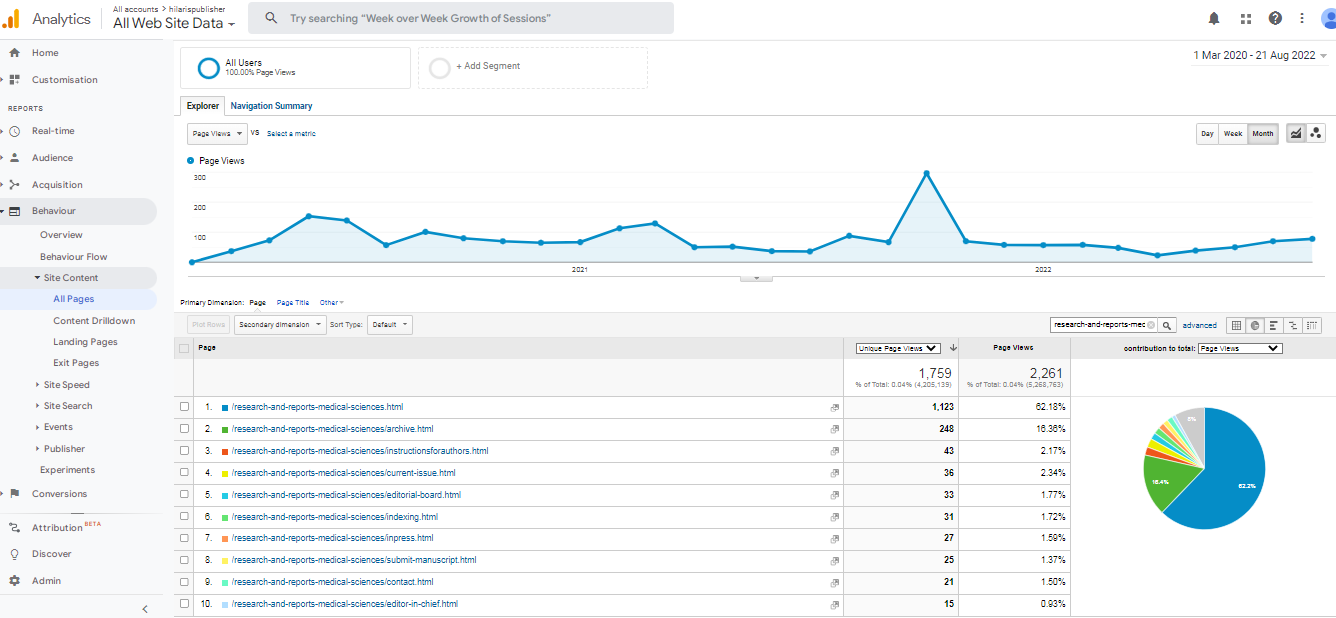
Task: Tick checkbox for editor-in-chief.html row
Action: [184, 604]
